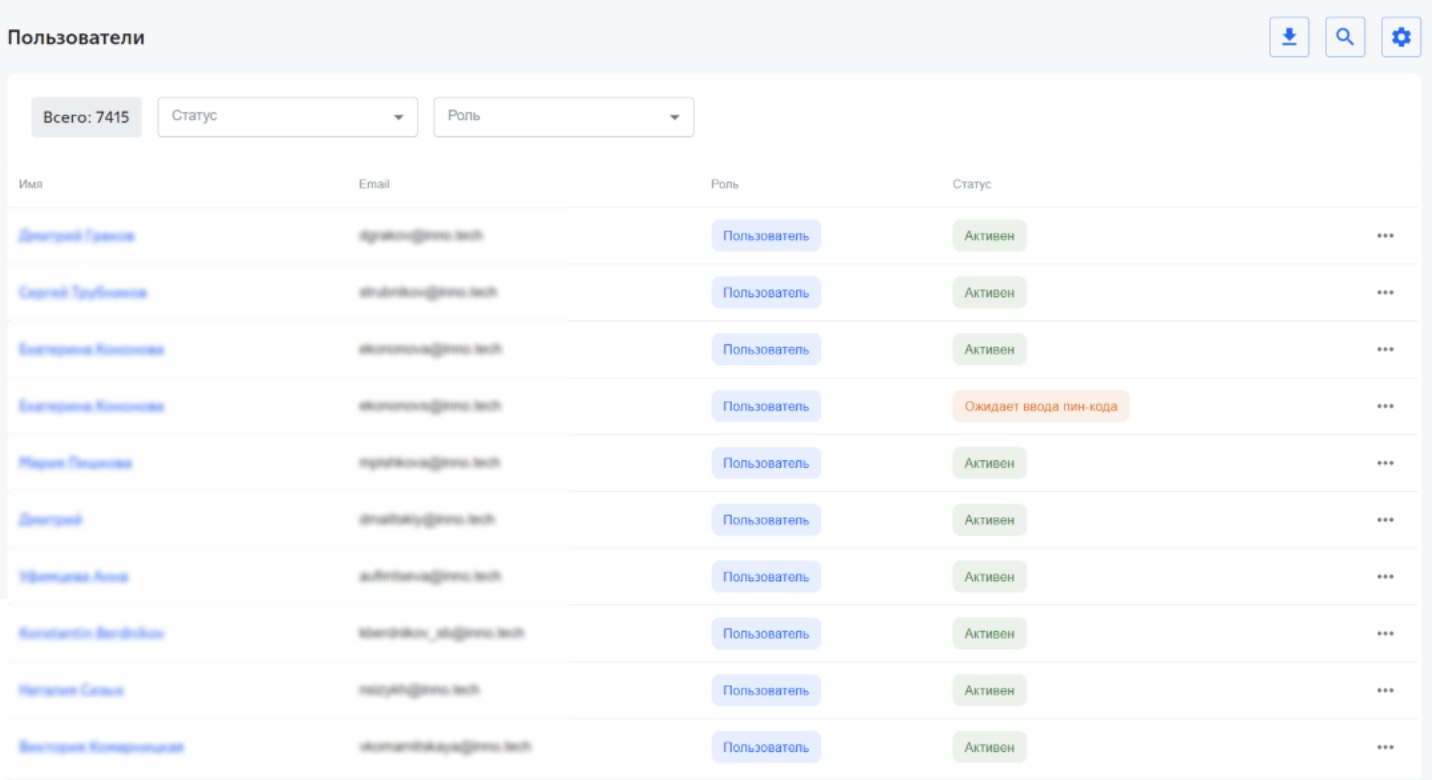Click Активен badge in the Мария Пешкова row
This screenshot has height=780, width=1432.
pos(989,463)
